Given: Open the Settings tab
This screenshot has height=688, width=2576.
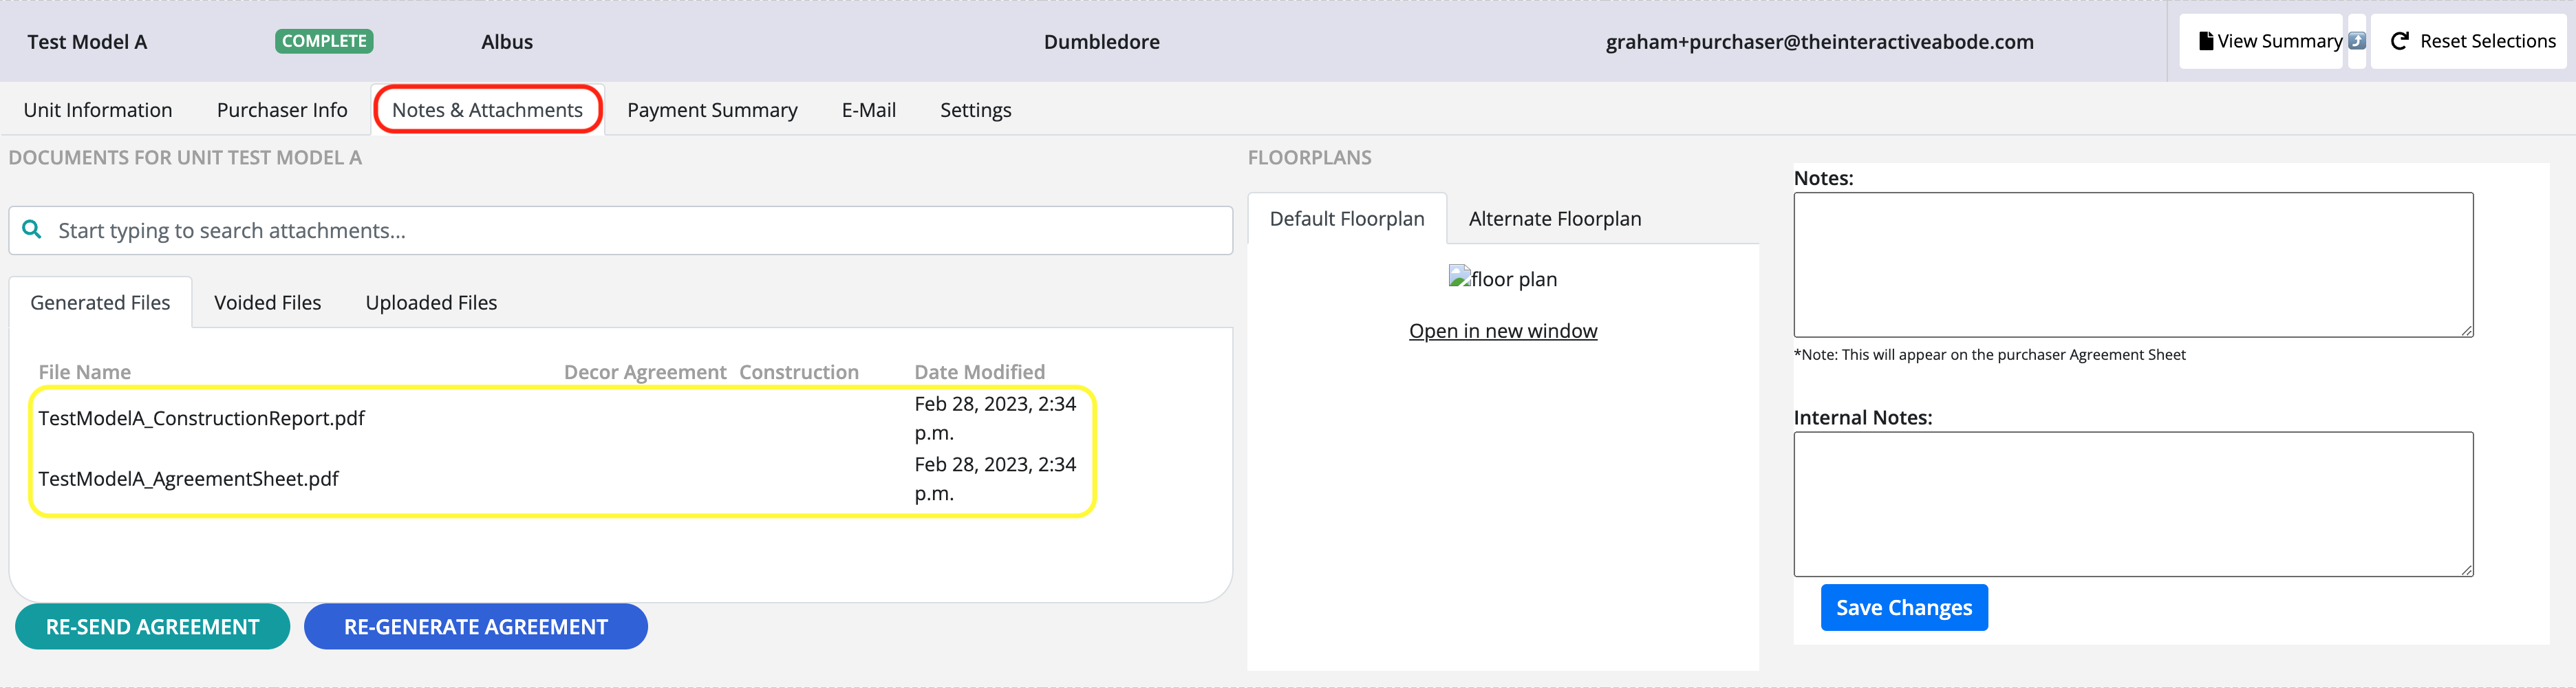Looking at the screenshot, I should point(975,110).
